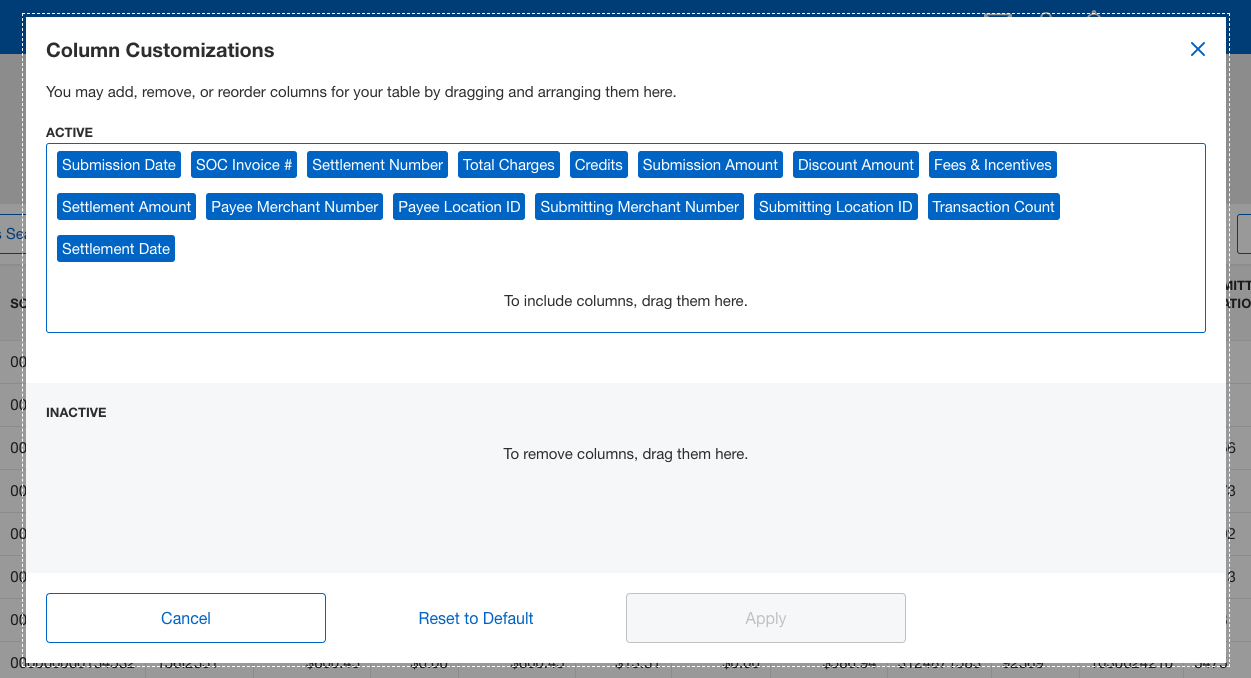This screenshot has width=1251, height=678.
Task: Click the Settlement Number column chip
Action: pyautogui.click(x=377, y=165)
